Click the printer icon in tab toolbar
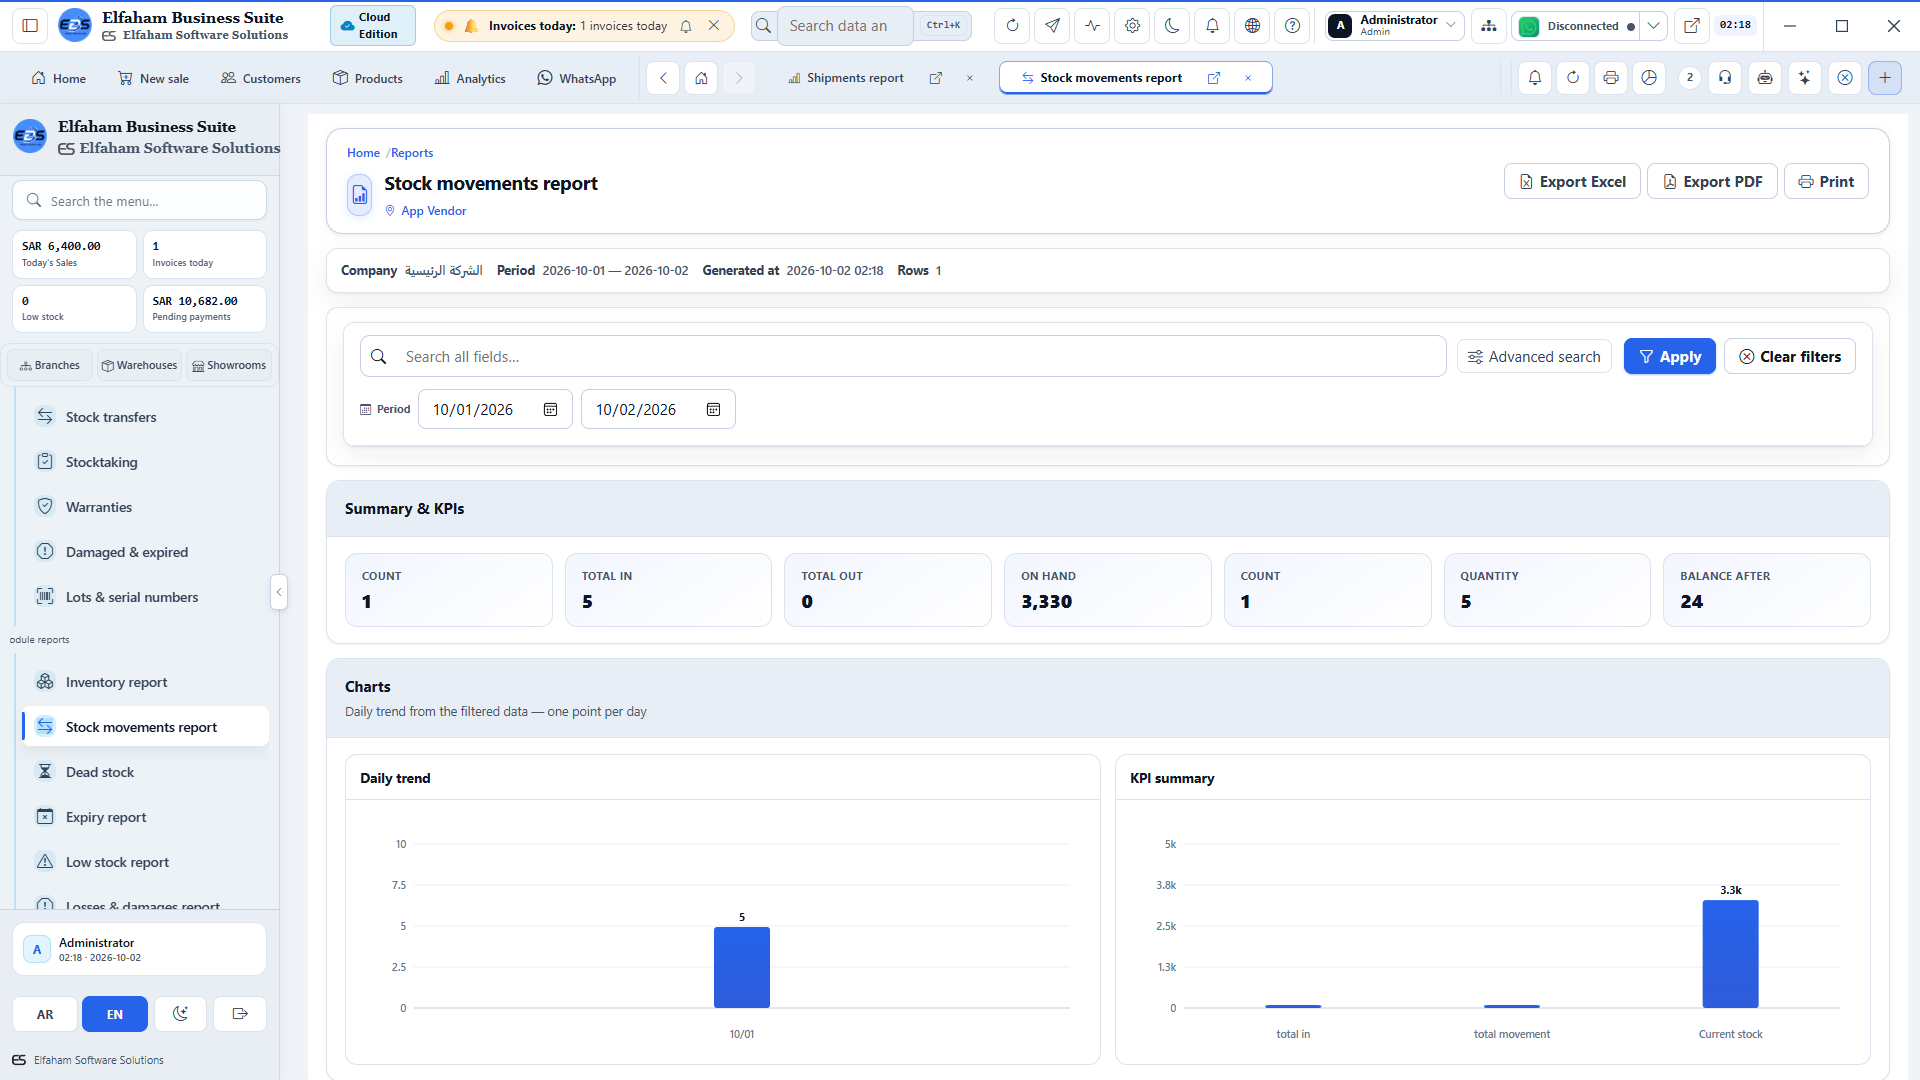The height and width of the screenshot is (1080, 1920). tap(1611, 78)
